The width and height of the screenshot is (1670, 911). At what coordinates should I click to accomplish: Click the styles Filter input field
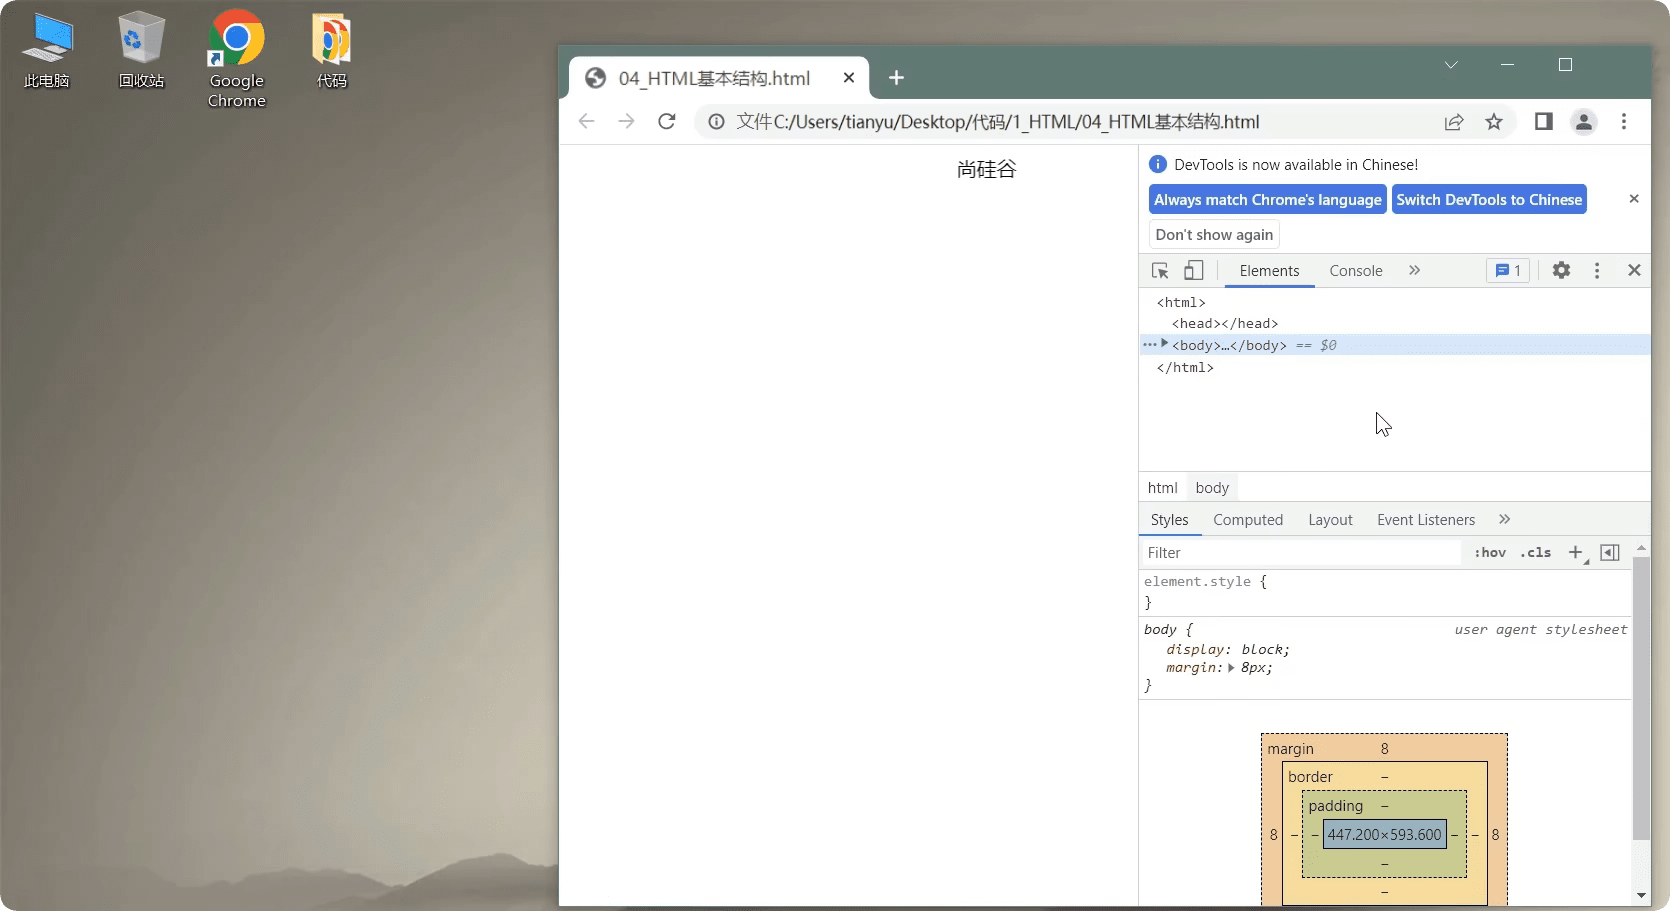(1300, 553)
